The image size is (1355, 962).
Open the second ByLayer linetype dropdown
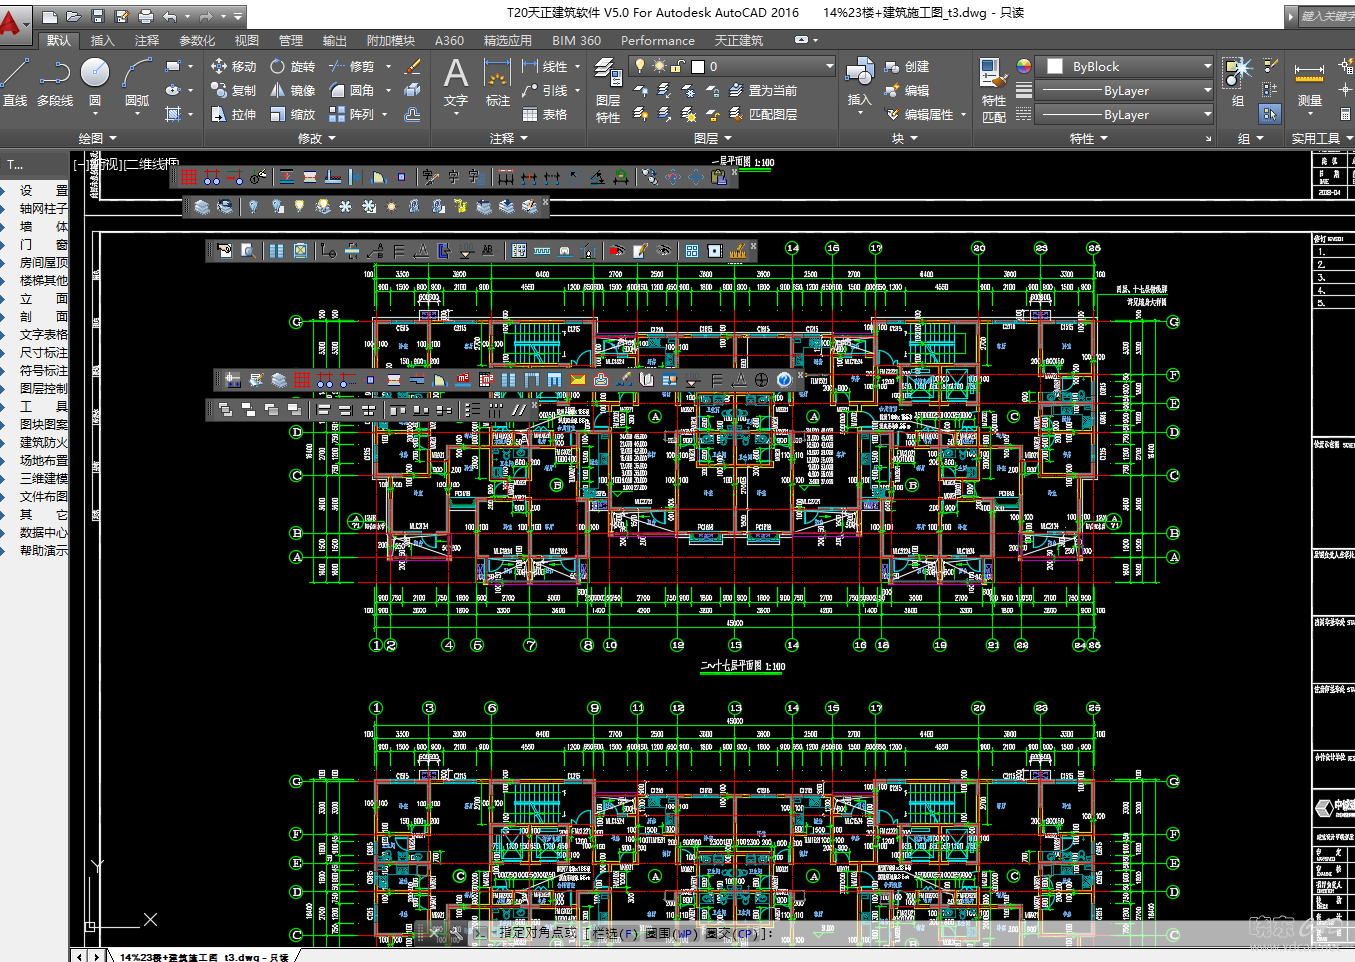coord(1125,114)
